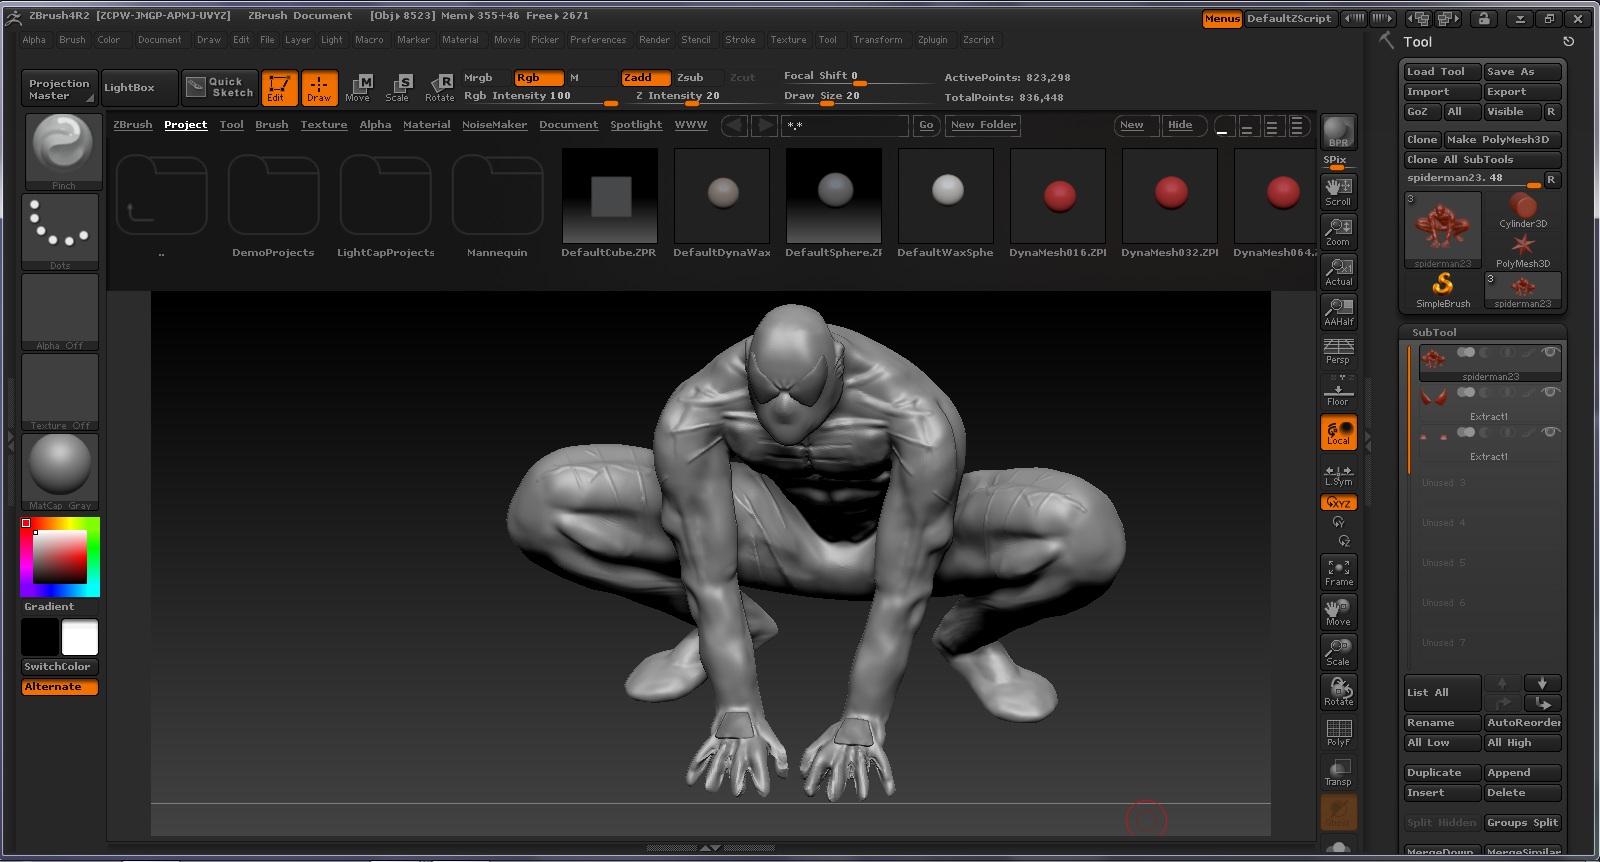Open the Preferences menu
Image resolution: width=1600 pixels, height=862 pixels.
coord(598,40)
